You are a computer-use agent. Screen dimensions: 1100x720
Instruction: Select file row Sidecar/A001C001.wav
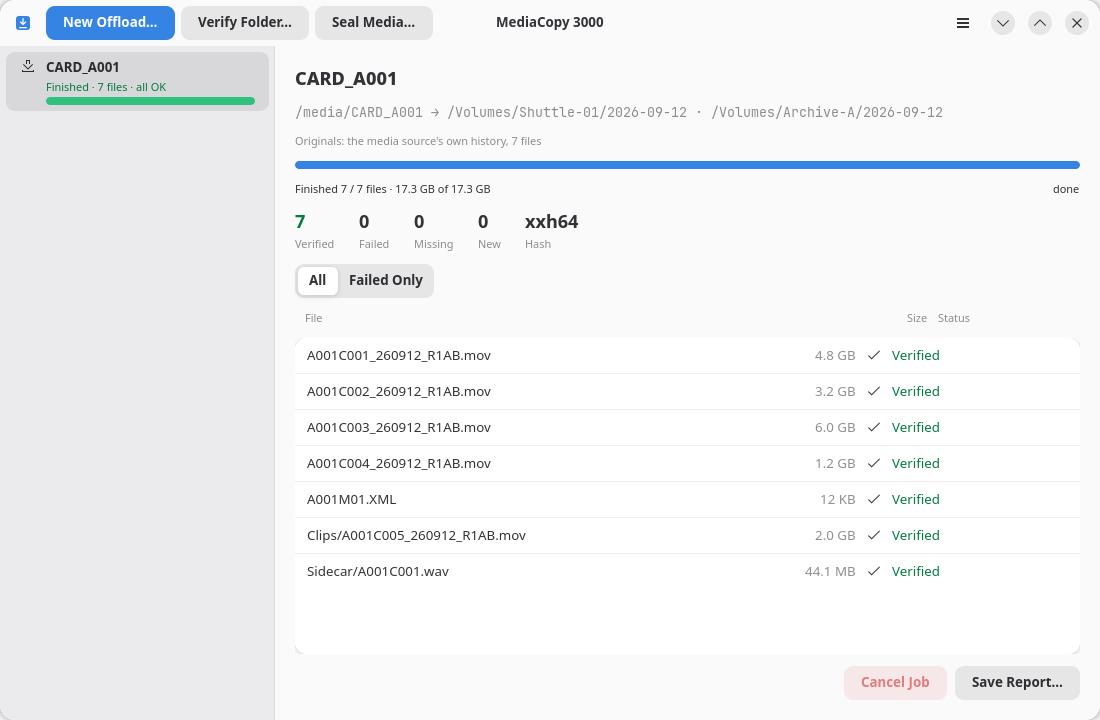click(687, 571)
